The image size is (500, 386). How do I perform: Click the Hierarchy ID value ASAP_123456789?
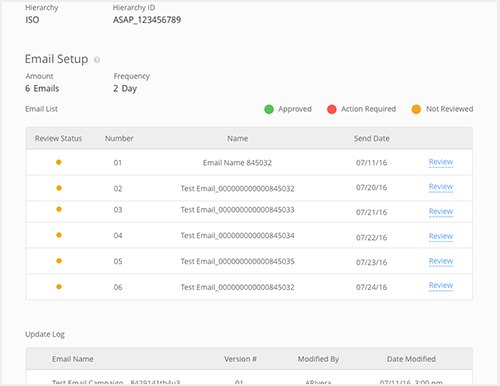[147, 20]
